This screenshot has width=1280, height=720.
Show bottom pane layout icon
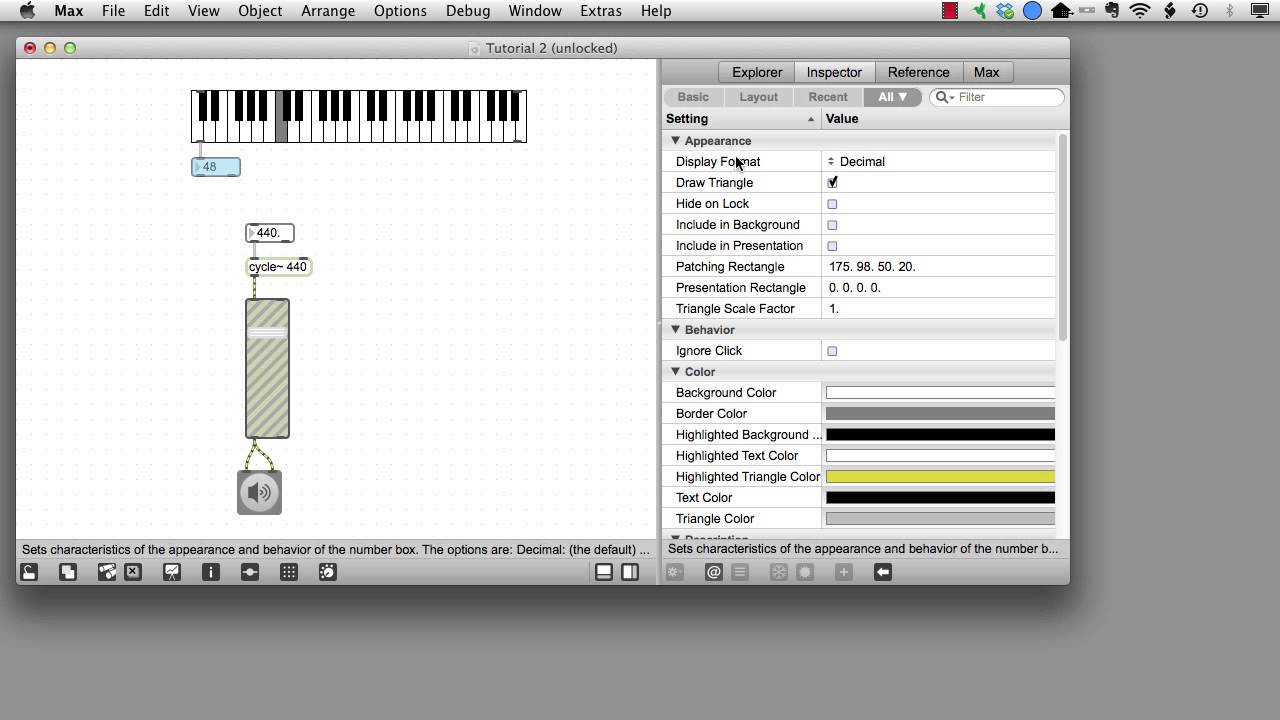pos(604,572)
